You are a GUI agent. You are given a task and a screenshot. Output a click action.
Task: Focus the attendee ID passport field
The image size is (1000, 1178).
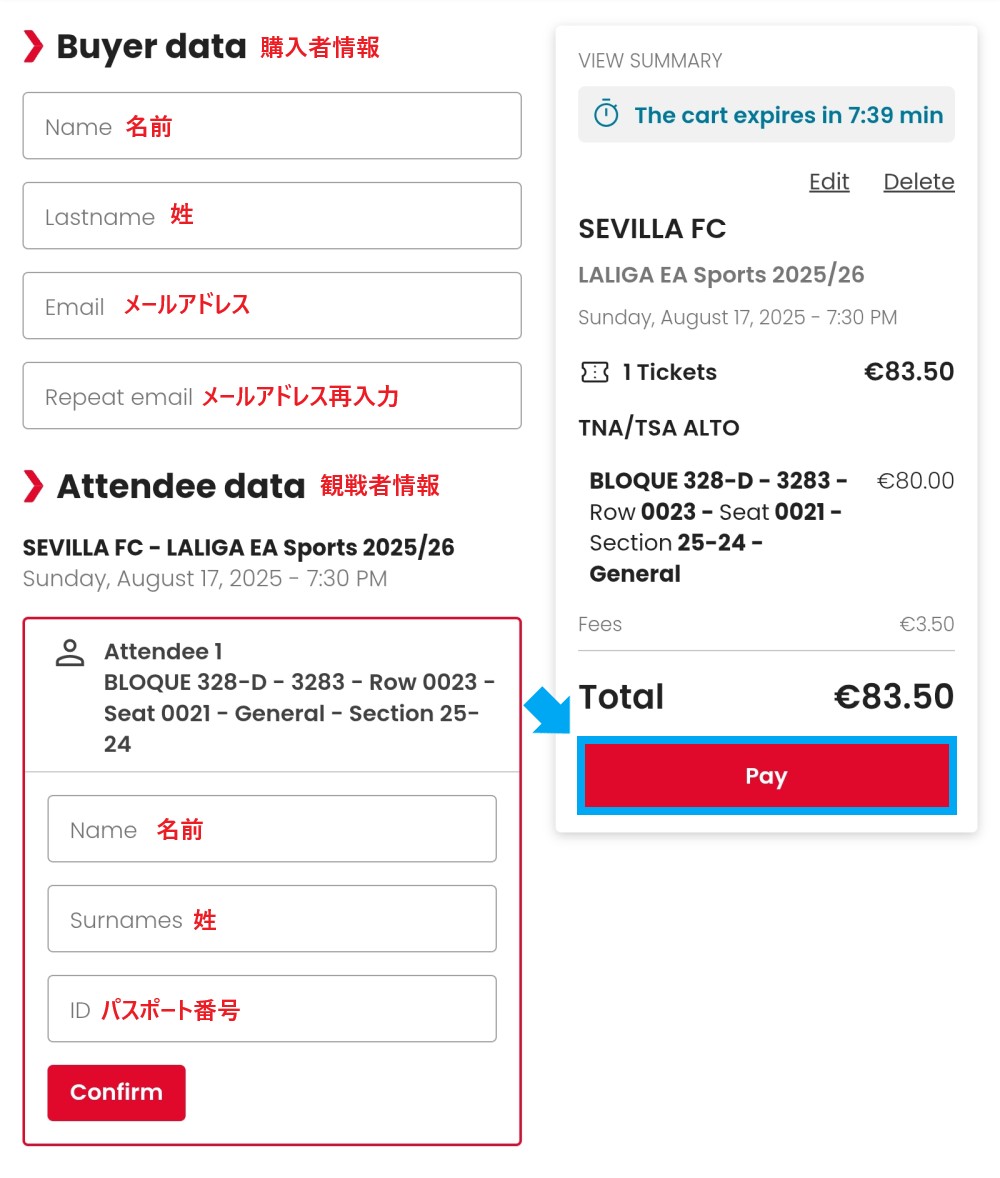click(272, 1009)
